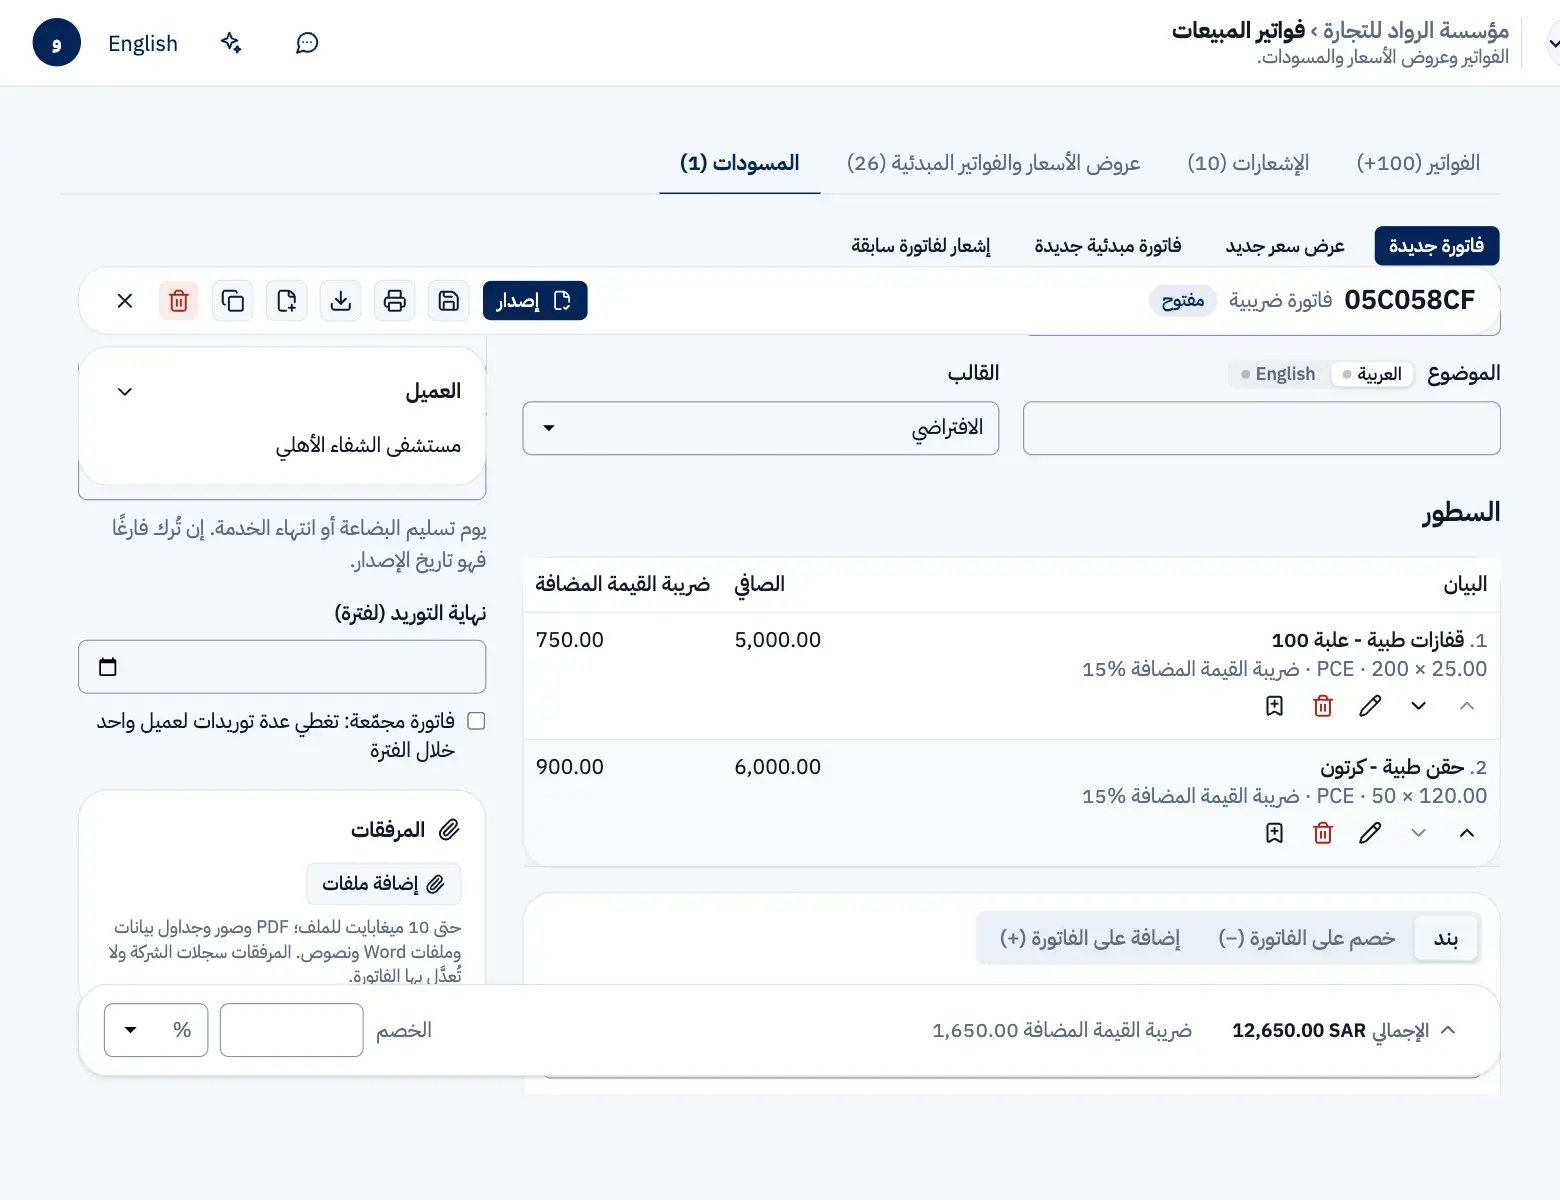The width and height of the screenshot is (1560, 1200).
Task: Open the chat message icon in header
Action: click(x=307, y=43)
